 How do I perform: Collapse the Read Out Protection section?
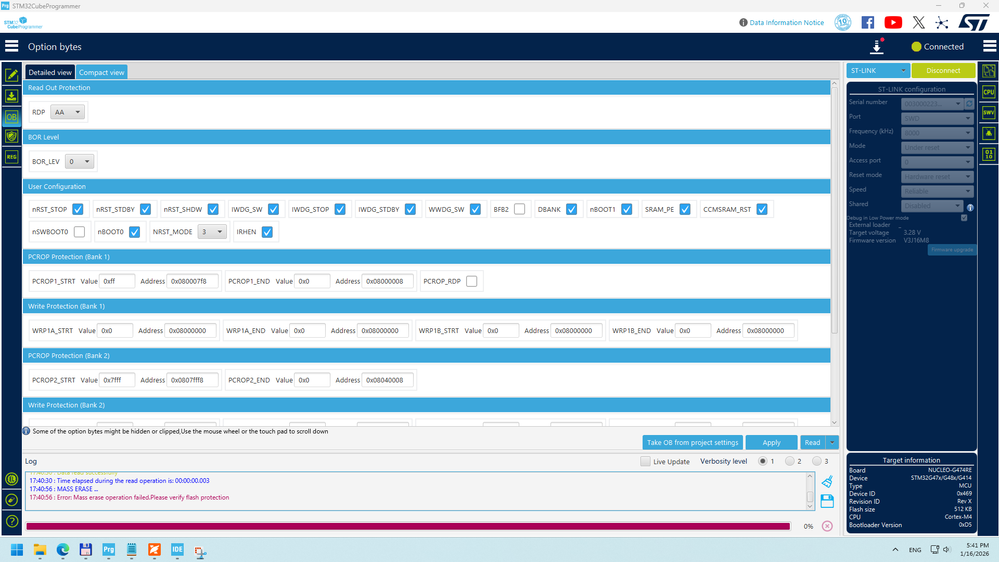pyautogui.click(x=427, y=88)
